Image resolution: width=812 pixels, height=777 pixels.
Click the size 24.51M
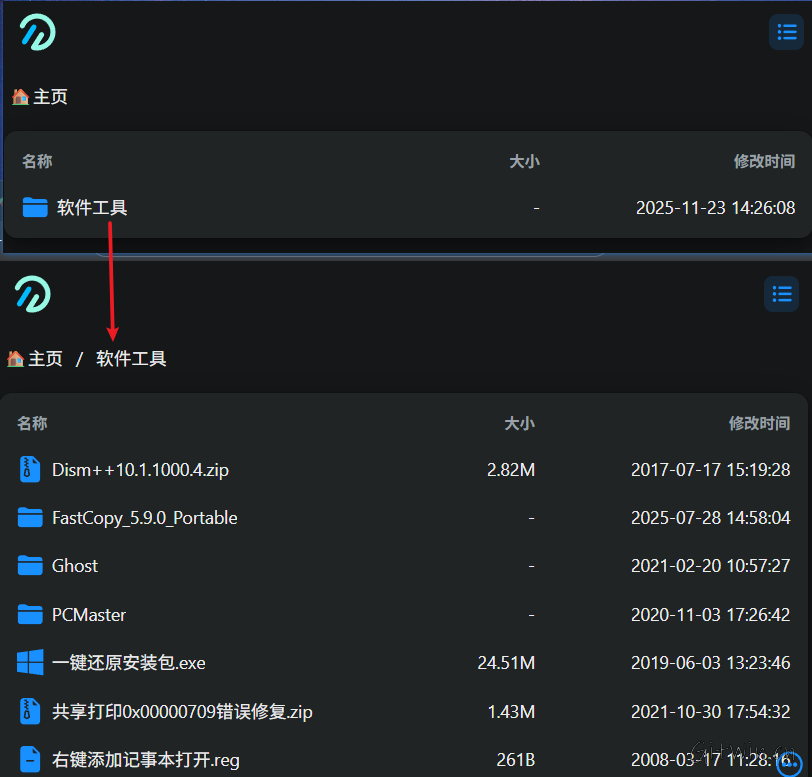(506, 663)
